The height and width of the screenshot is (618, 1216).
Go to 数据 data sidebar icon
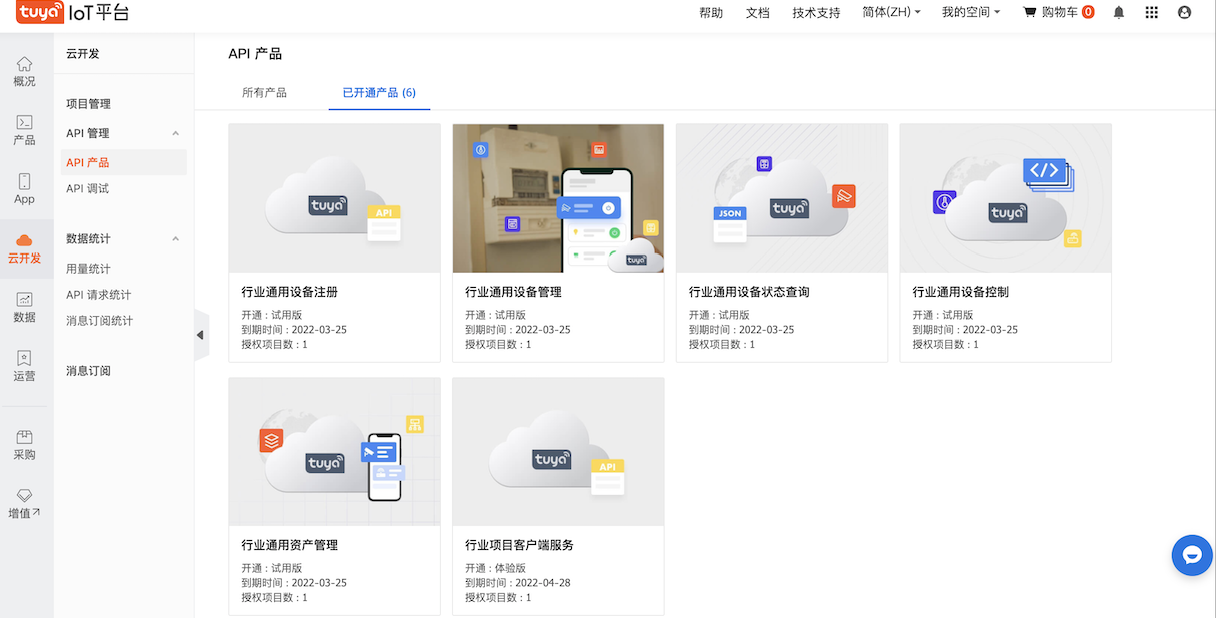click(x=24, y=307)
